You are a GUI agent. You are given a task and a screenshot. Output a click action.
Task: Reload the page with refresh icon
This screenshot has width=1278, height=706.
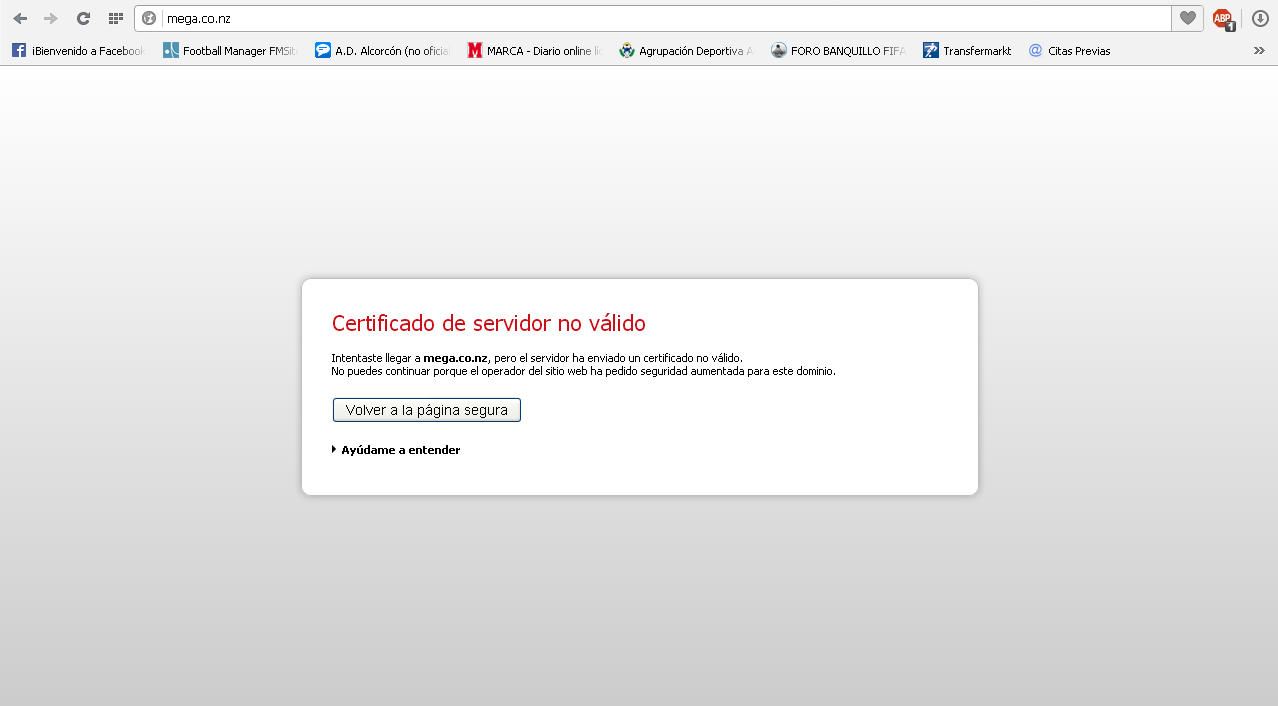coord(84,18)
